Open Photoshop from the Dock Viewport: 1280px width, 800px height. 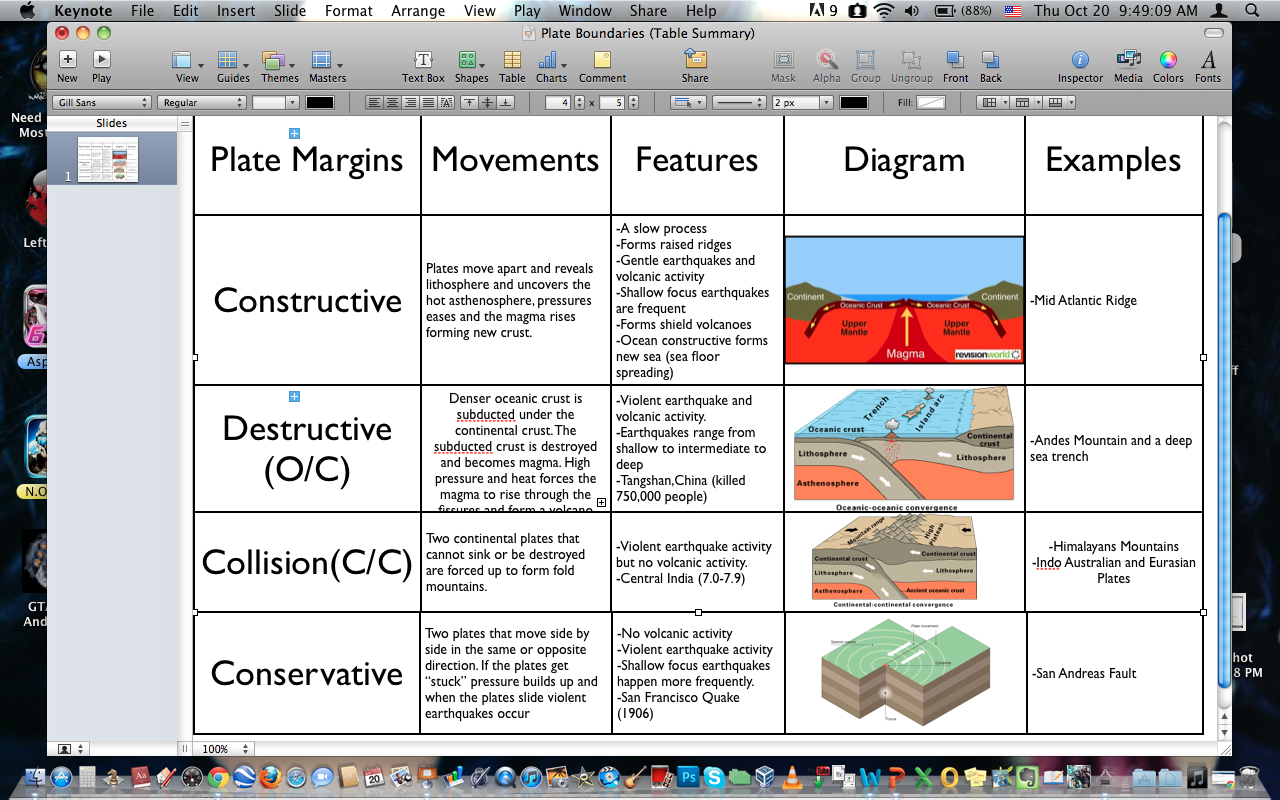(x=689, y=777)
